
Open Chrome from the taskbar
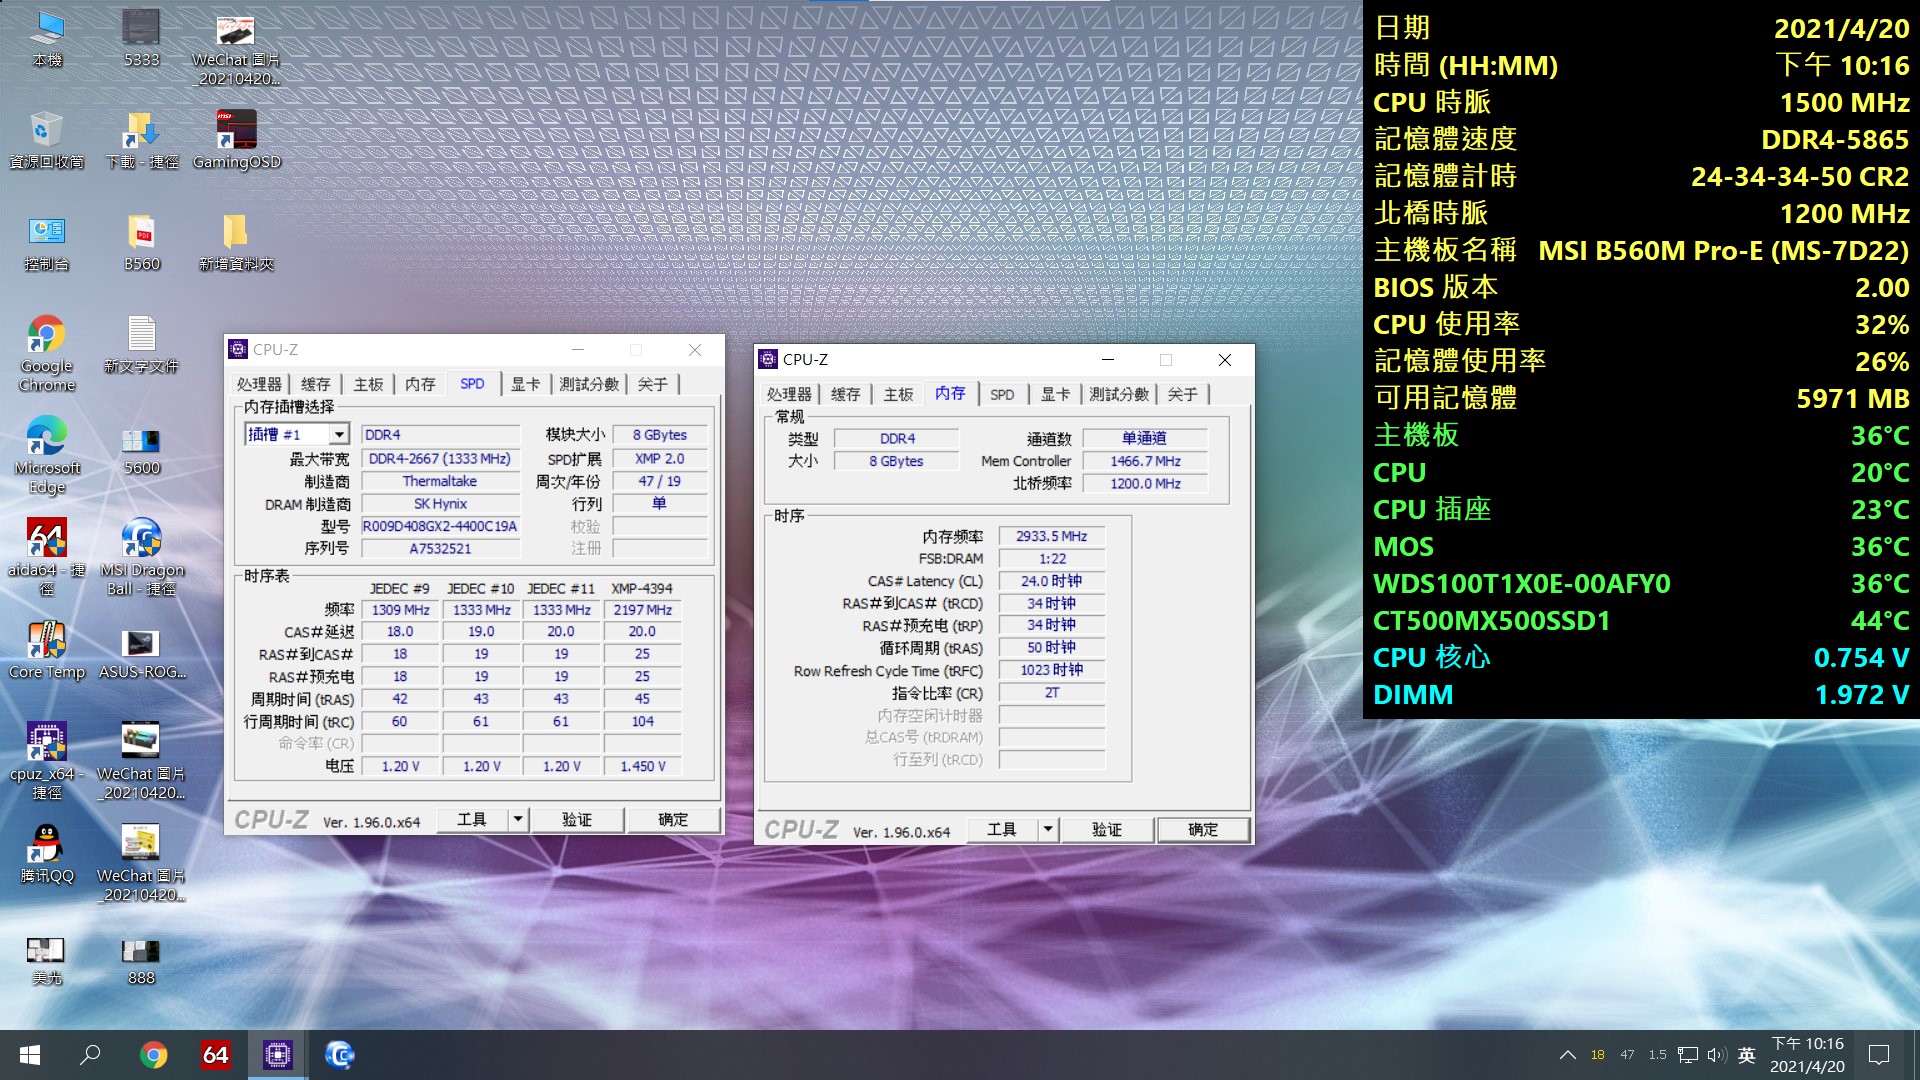(153, 1055)
